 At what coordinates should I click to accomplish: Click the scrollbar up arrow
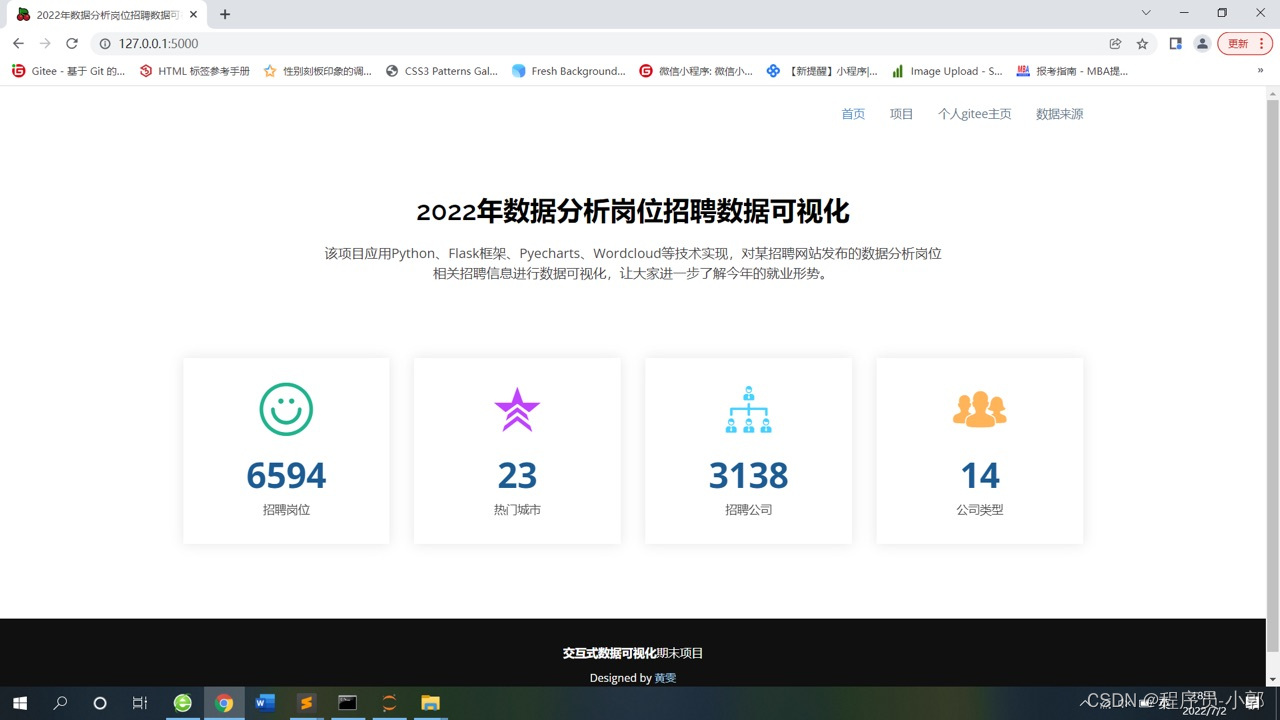pos(1273,92)
